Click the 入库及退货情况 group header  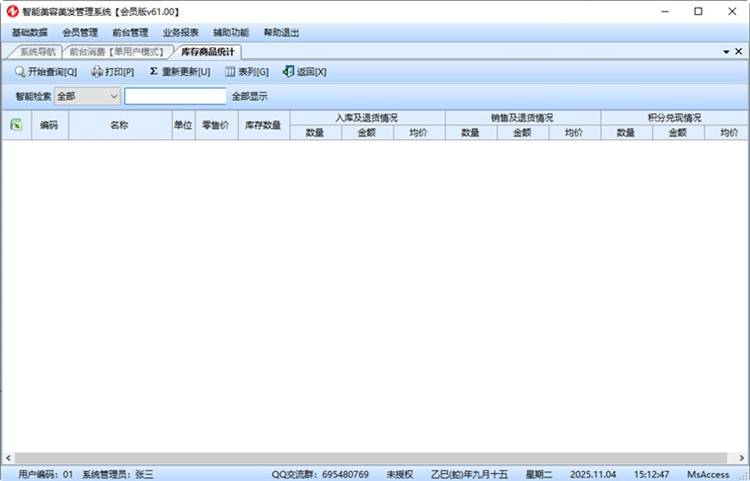tap(367, 118)
